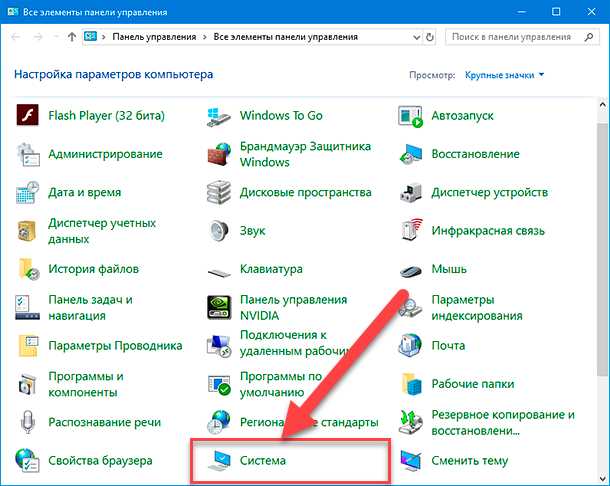
Task: Click the Резервное копирование и восстановление icon
Action: pos(410,422)
